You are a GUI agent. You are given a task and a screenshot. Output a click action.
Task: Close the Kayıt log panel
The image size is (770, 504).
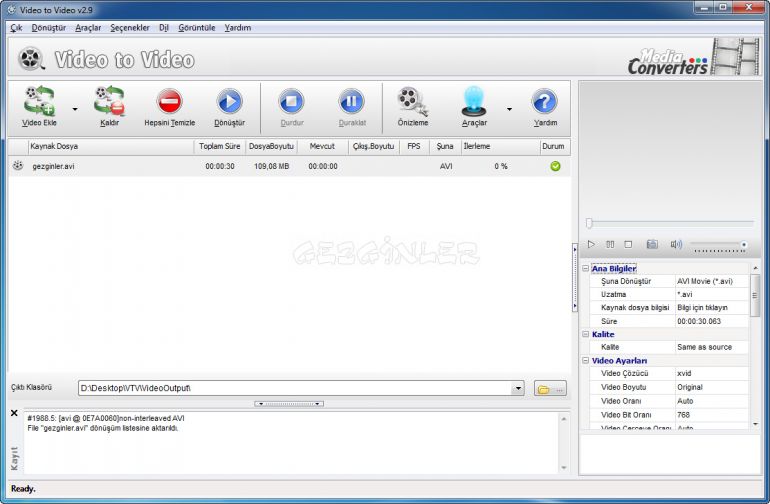pyautogui.click(x=14, y=413)
